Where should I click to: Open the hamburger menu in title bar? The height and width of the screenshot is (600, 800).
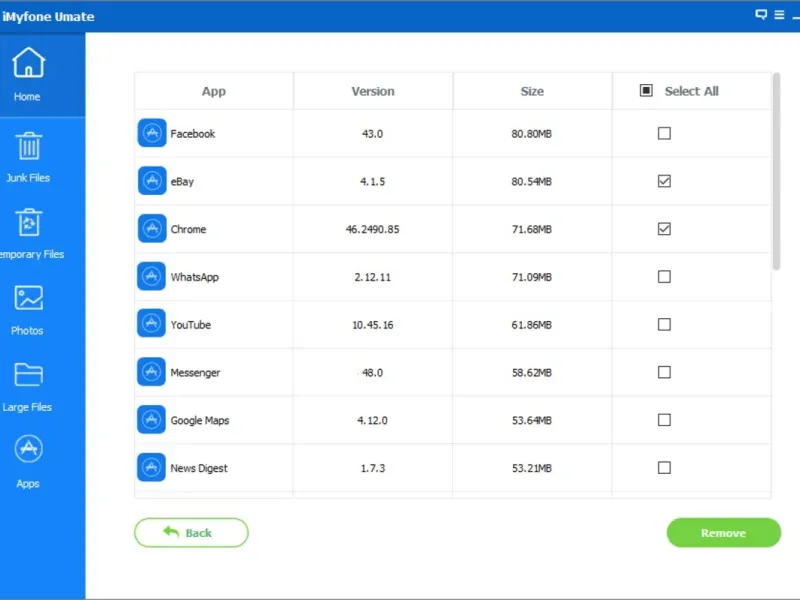pyautogui.click(x=779, y=15)
